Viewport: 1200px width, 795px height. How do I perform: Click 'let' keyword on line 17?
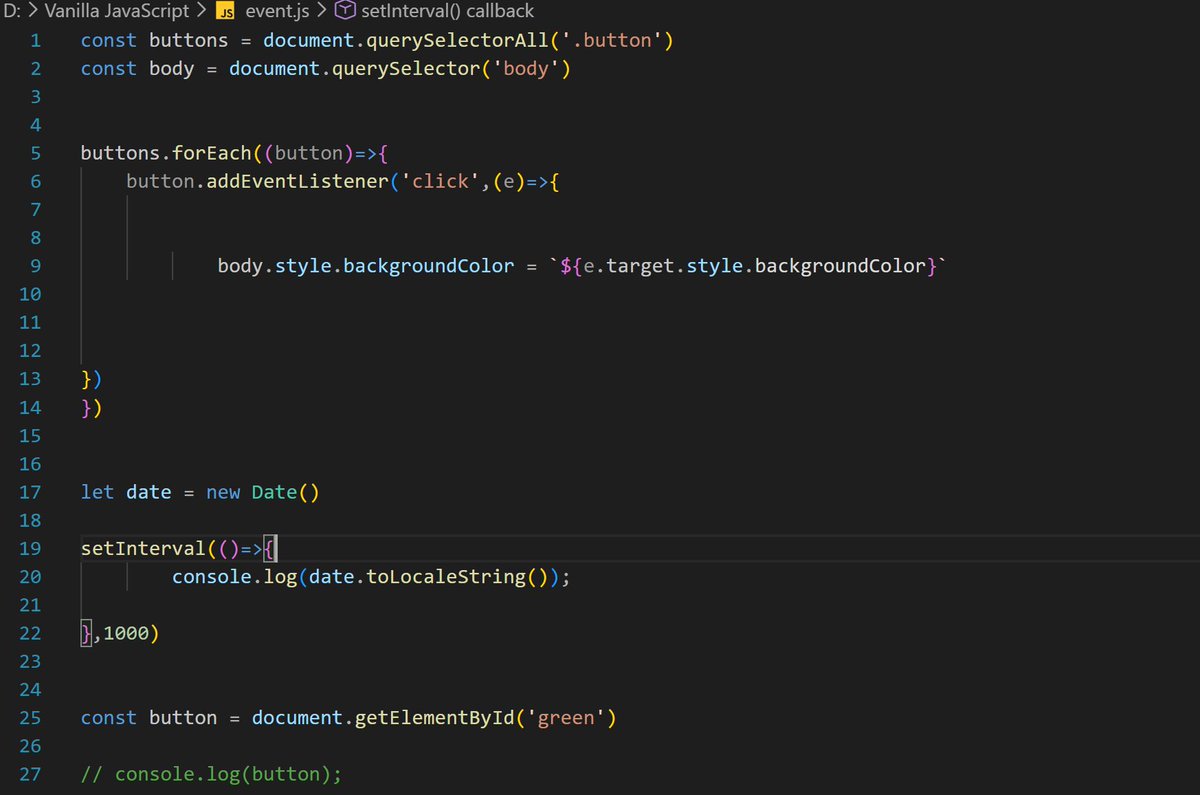[x=98, y=493]
